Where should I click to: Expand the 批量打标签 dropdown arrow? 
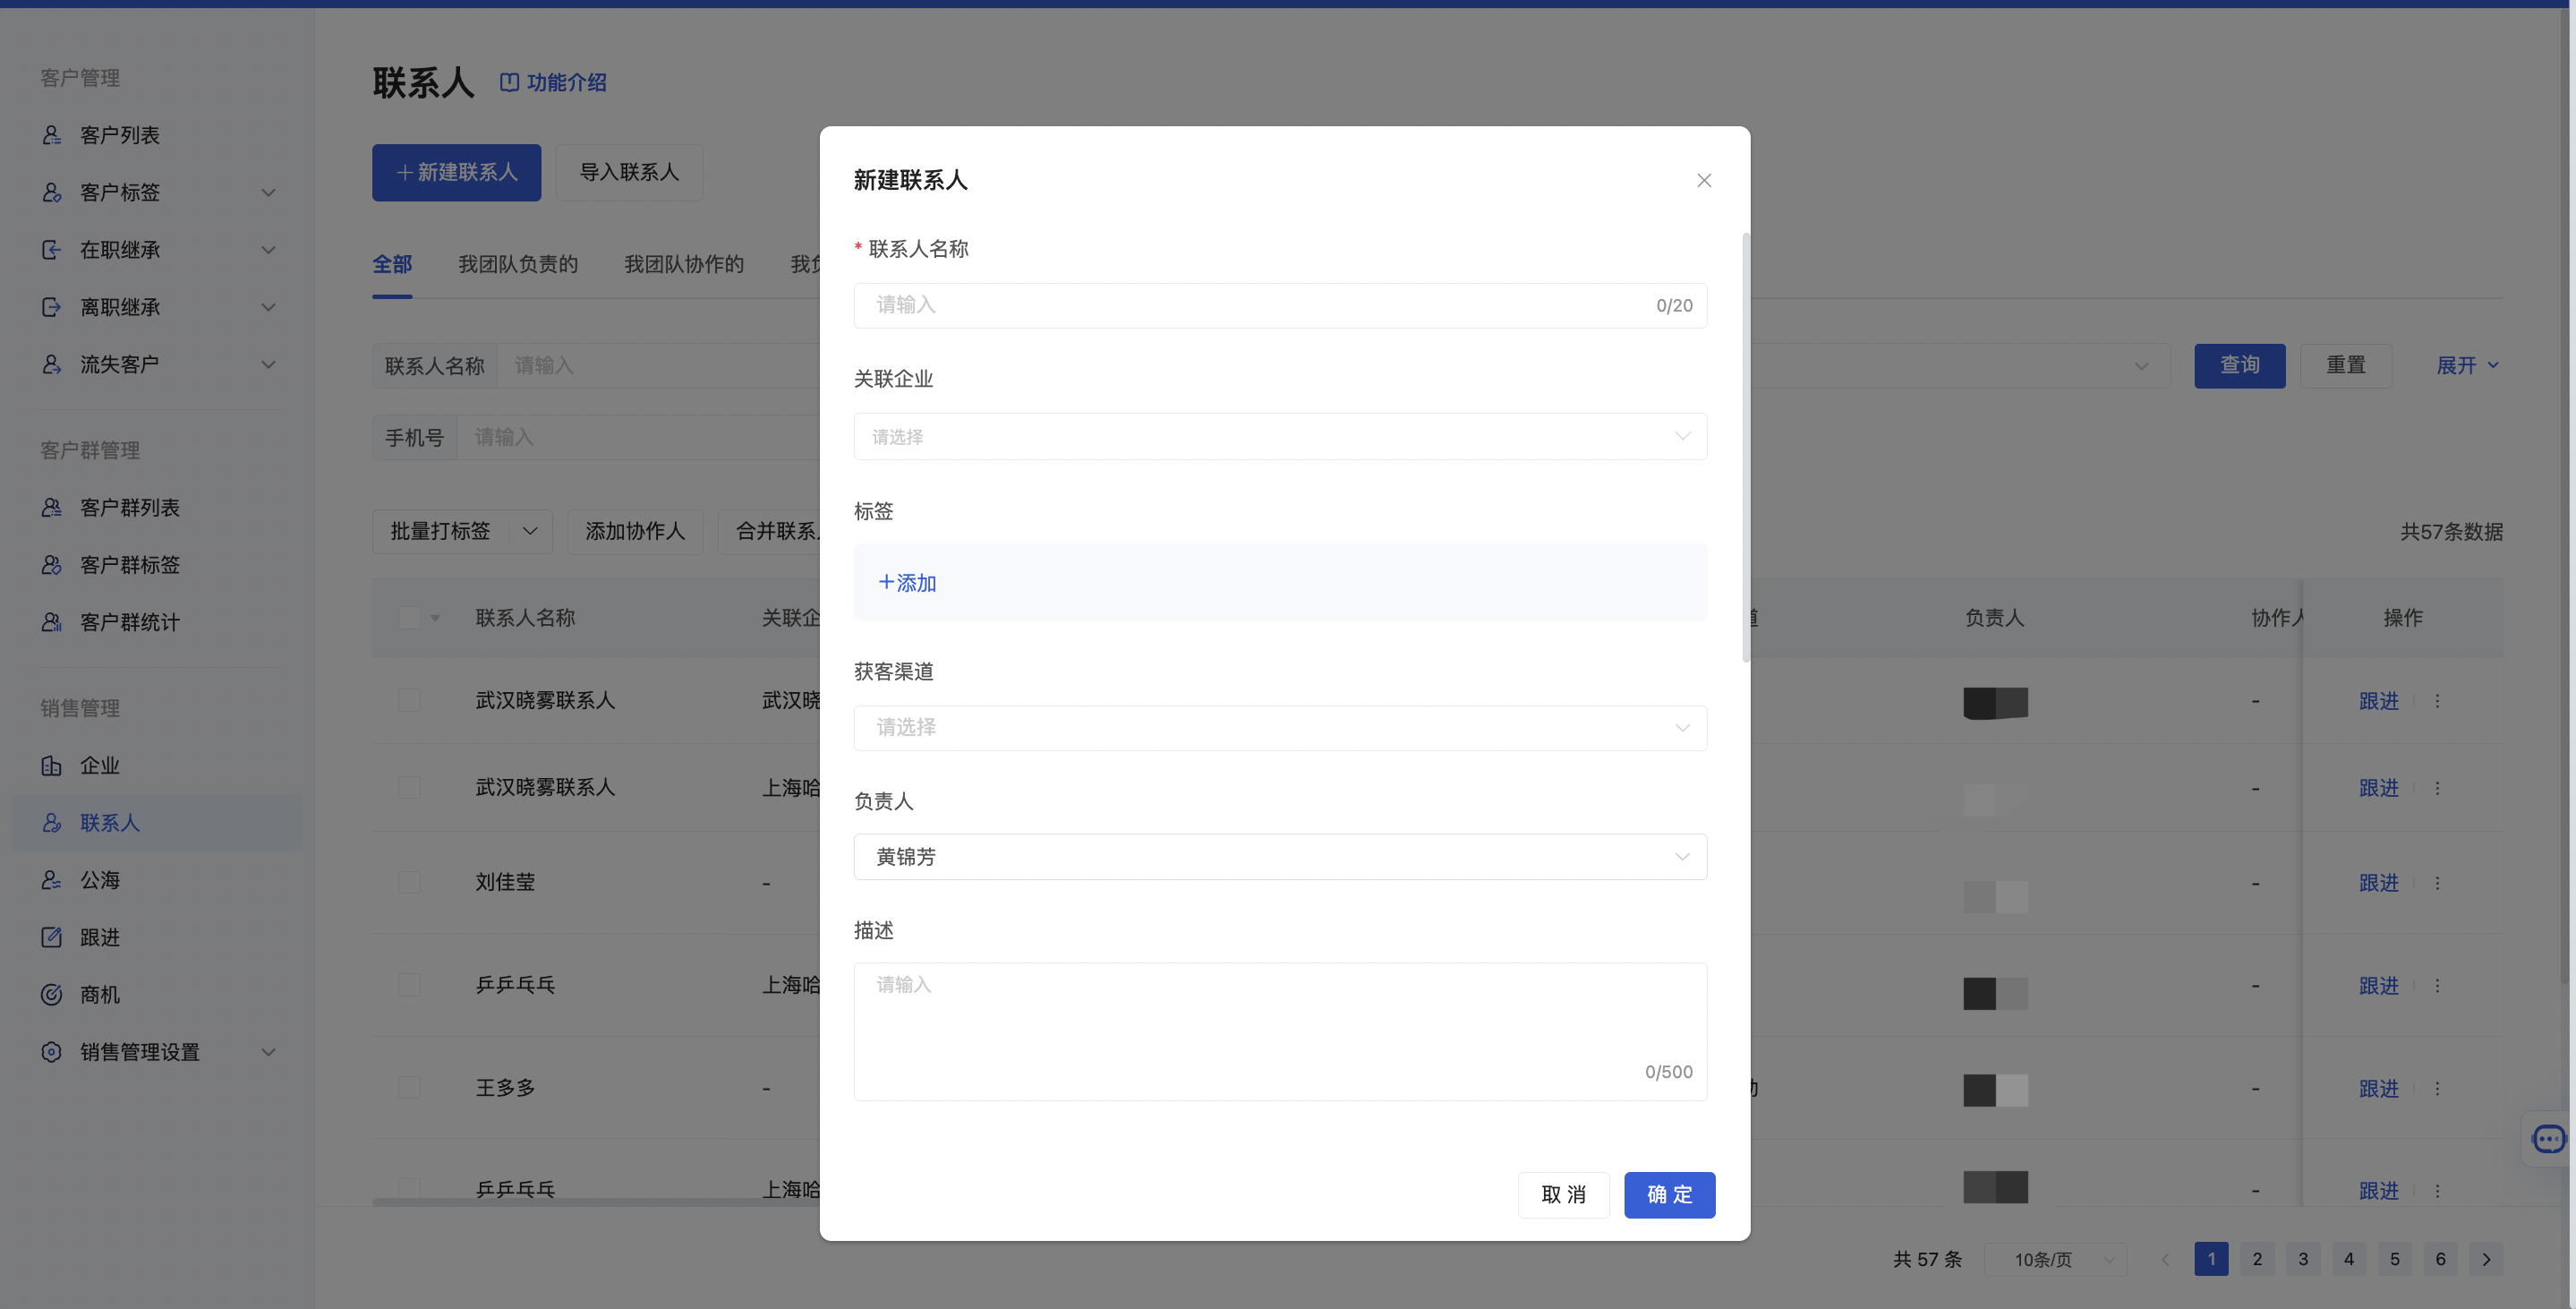[530, 531]
